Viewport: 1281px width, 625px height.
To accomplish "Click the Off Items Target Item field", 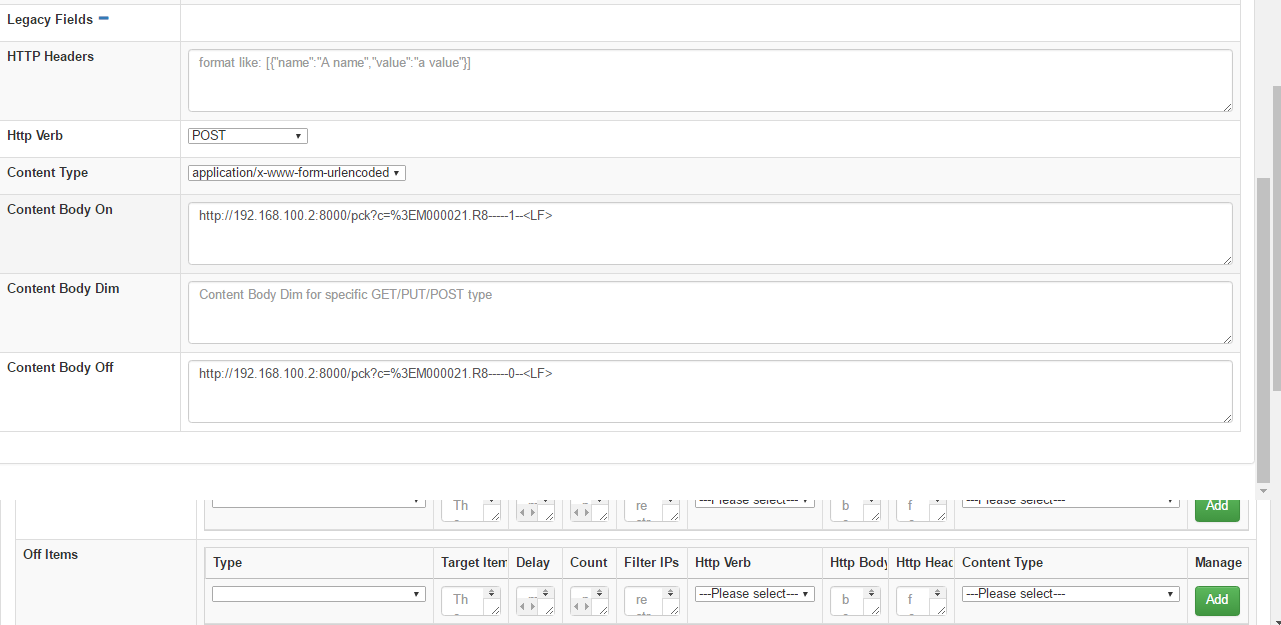I will (x=463, y=600).
